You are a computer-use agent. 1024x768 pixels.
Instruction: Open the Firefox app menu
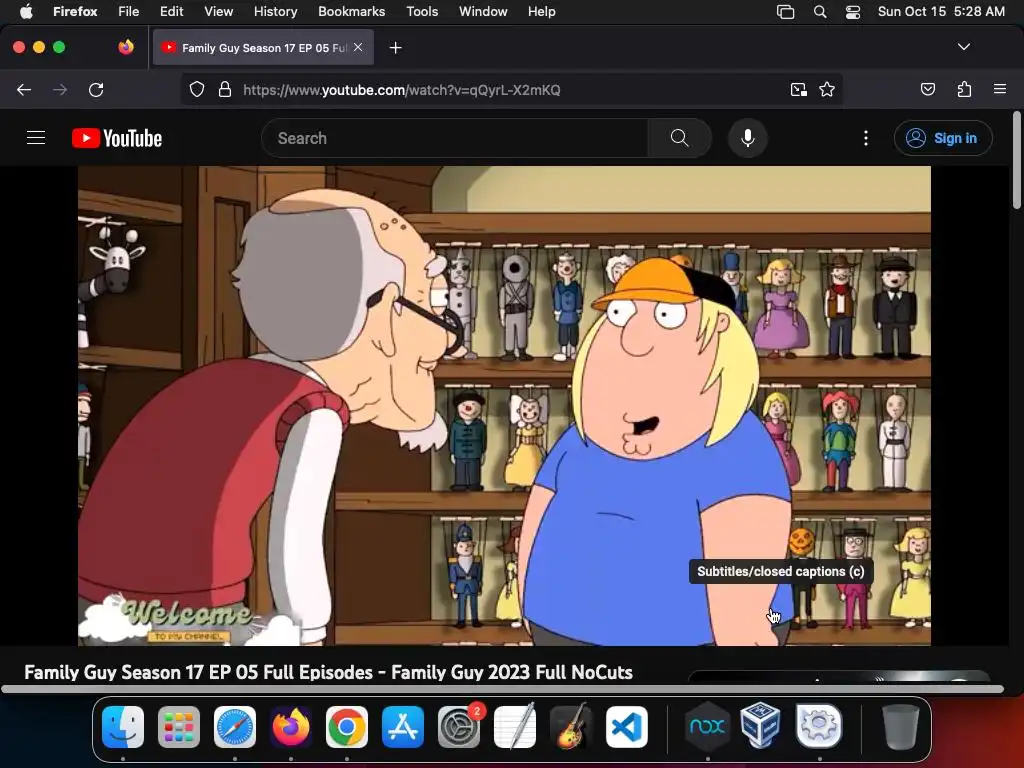pyautogui.click(x=75, y=11)
